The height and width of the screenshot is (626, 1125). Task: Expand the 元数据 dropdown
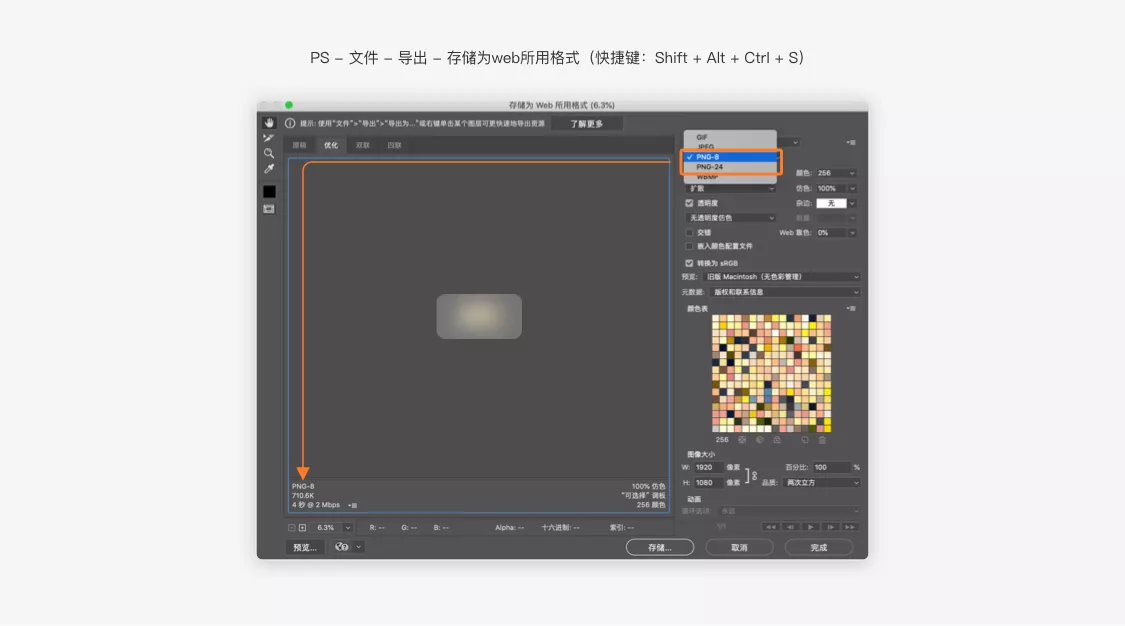point(784,292)
